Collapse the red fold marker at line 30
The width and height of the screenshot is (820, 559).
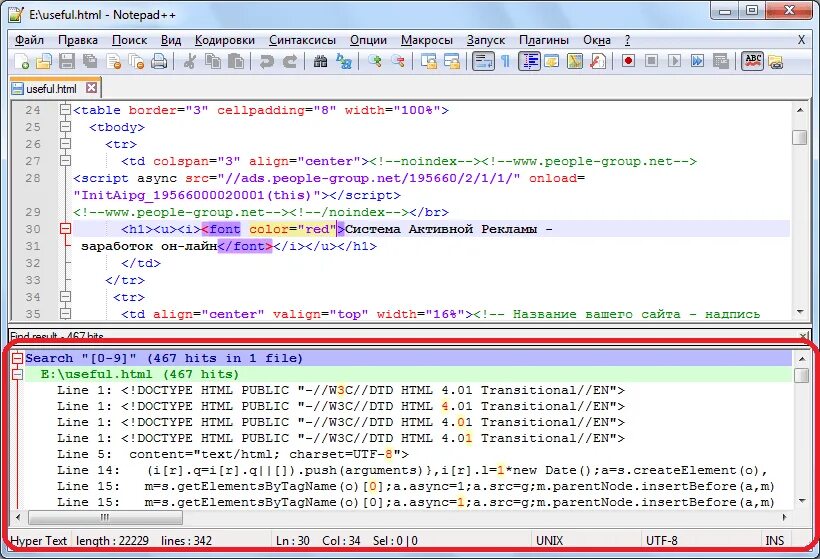[65, 229]
